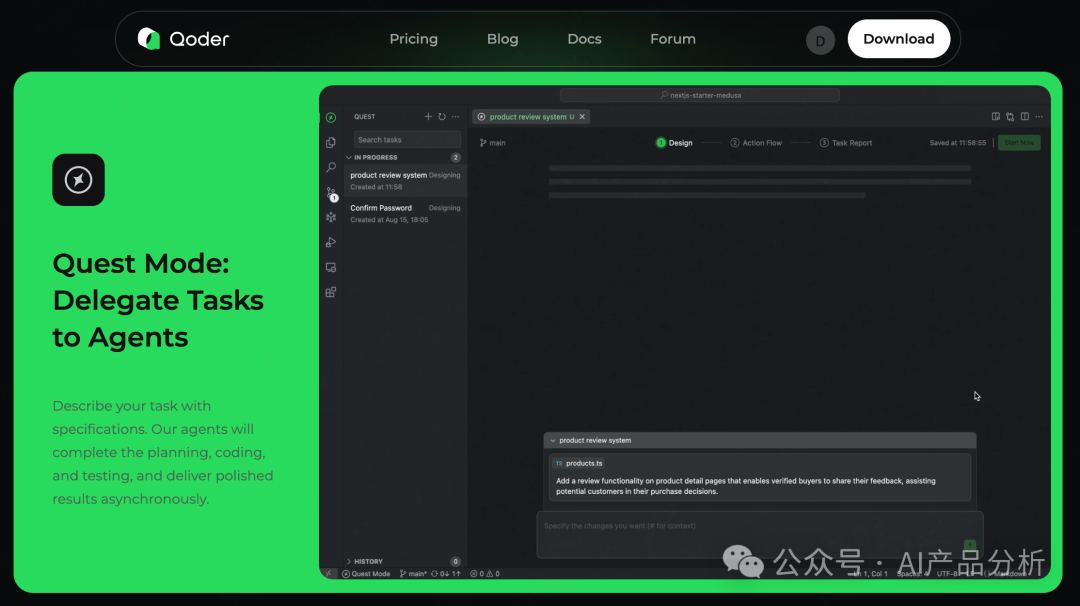
Task: Click the Search tasks input field
Action: (406, 140)
